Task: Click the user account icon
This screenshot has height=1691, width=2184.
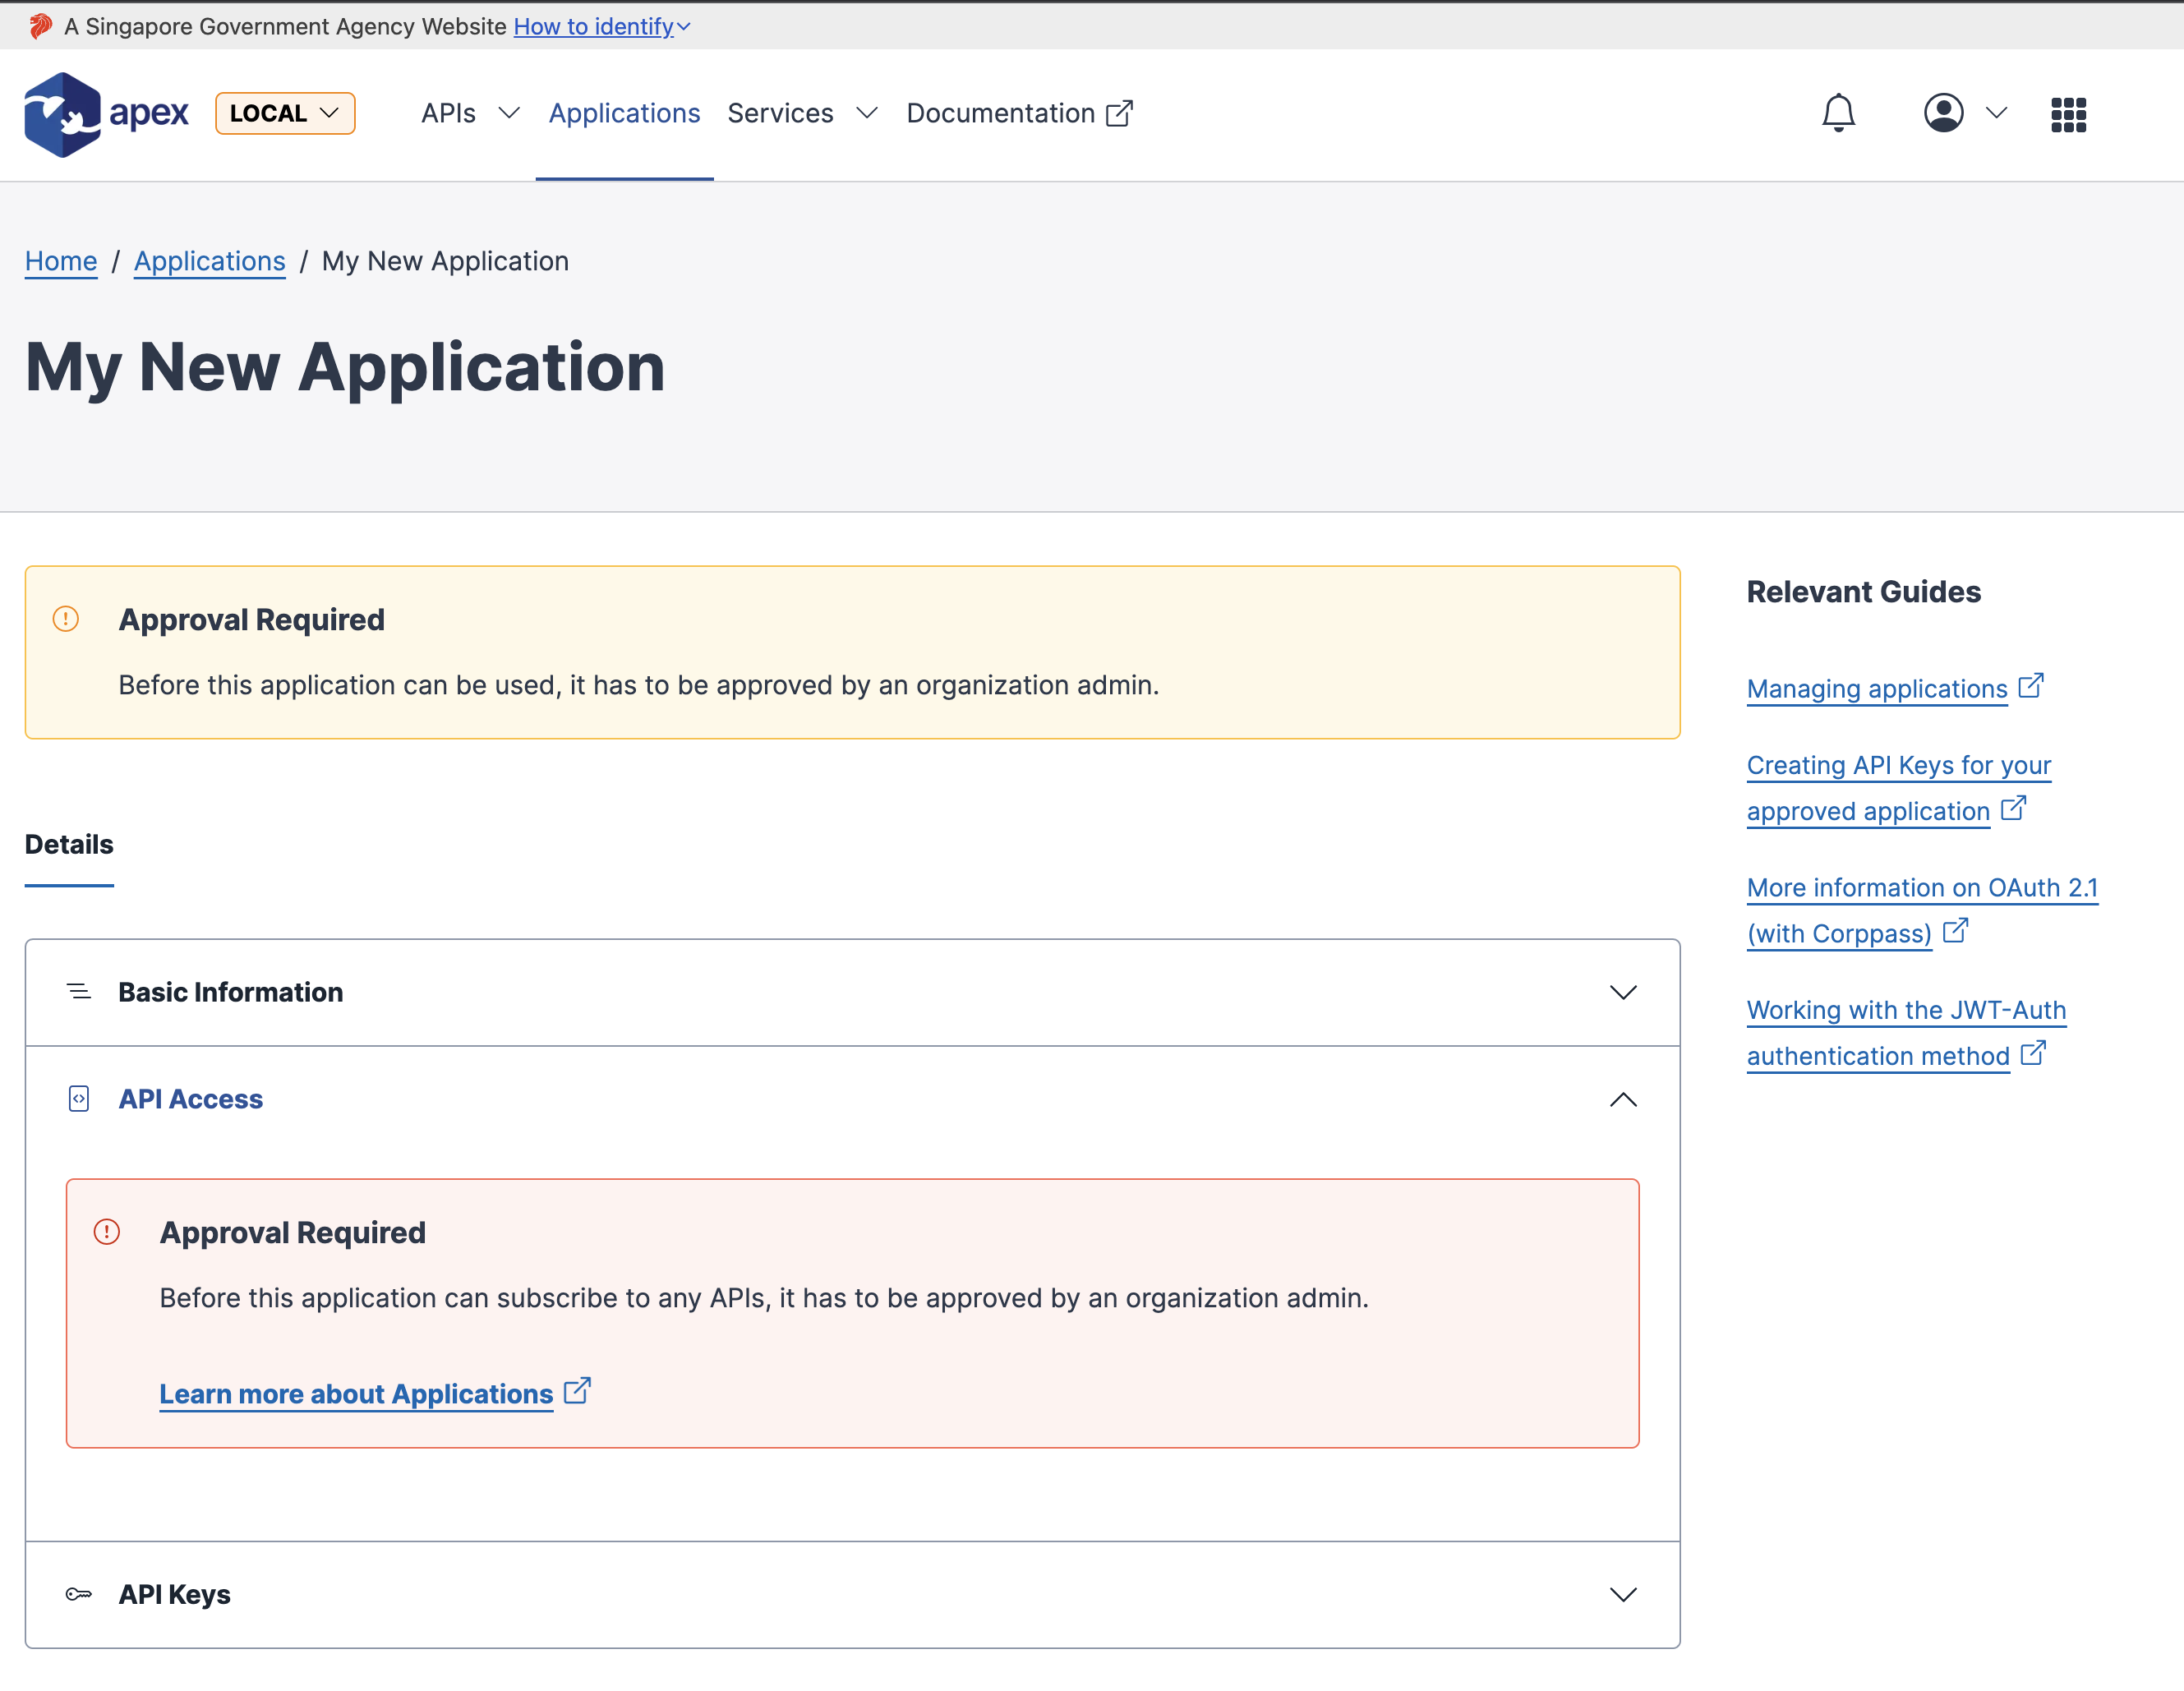Action: pos(1944,113)
